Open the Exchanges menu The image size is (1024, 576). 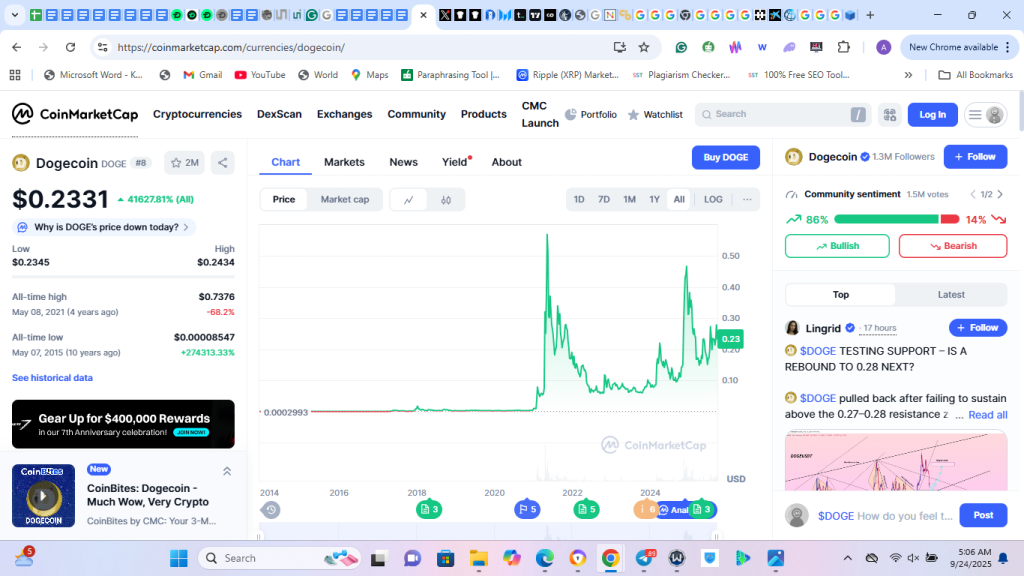coord(344,114)
